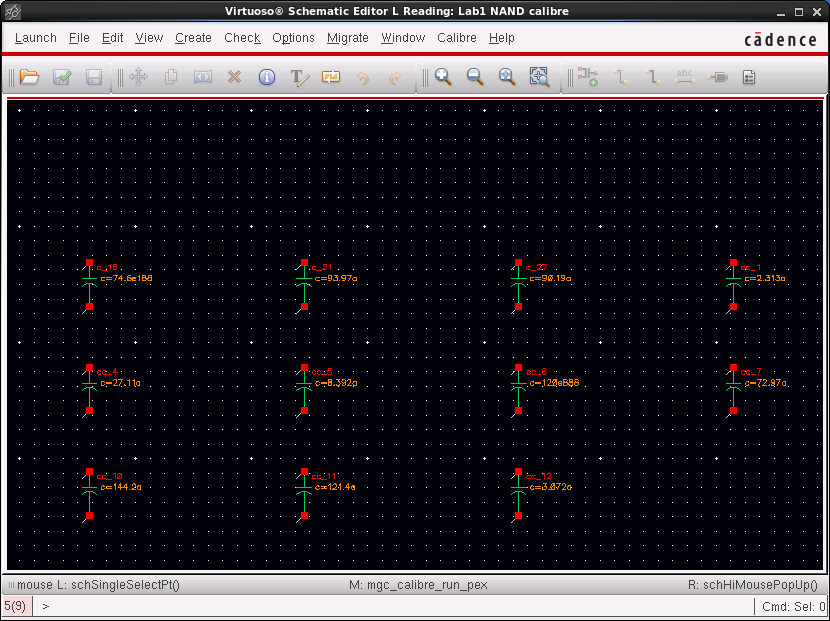
Task: Click the Zoom Out magnifier icon
Action: point(475,77)
